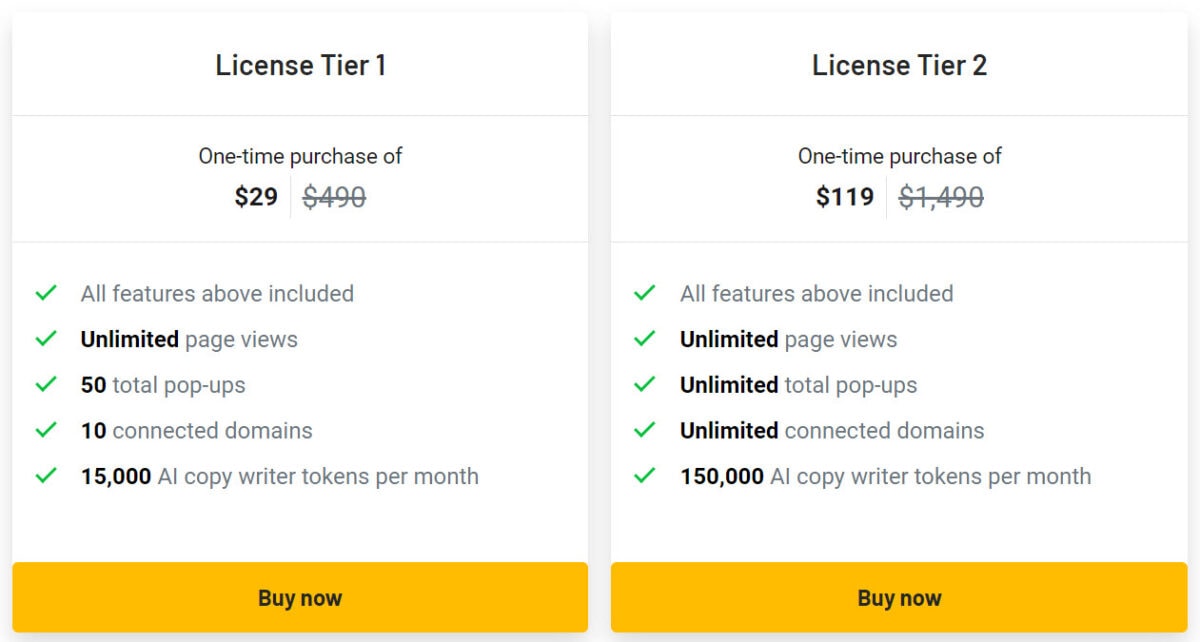Click the checkmark beside 'All features above included' in Tier 2

point(645,293)
